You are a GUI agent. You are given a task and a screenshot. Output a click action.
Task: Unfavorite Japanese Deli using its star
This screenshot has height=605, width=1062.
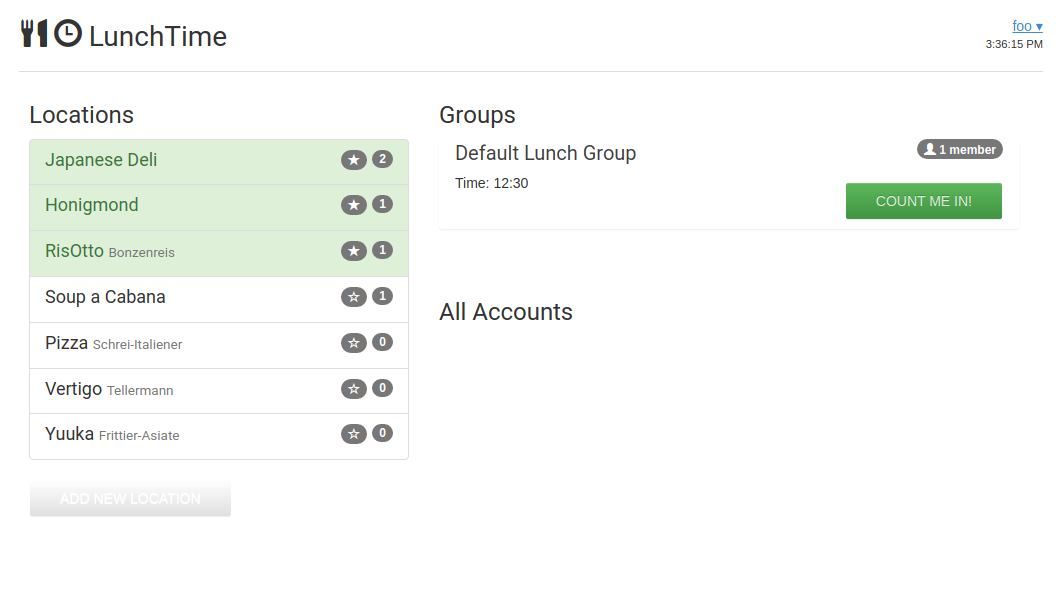coord(354,160)
